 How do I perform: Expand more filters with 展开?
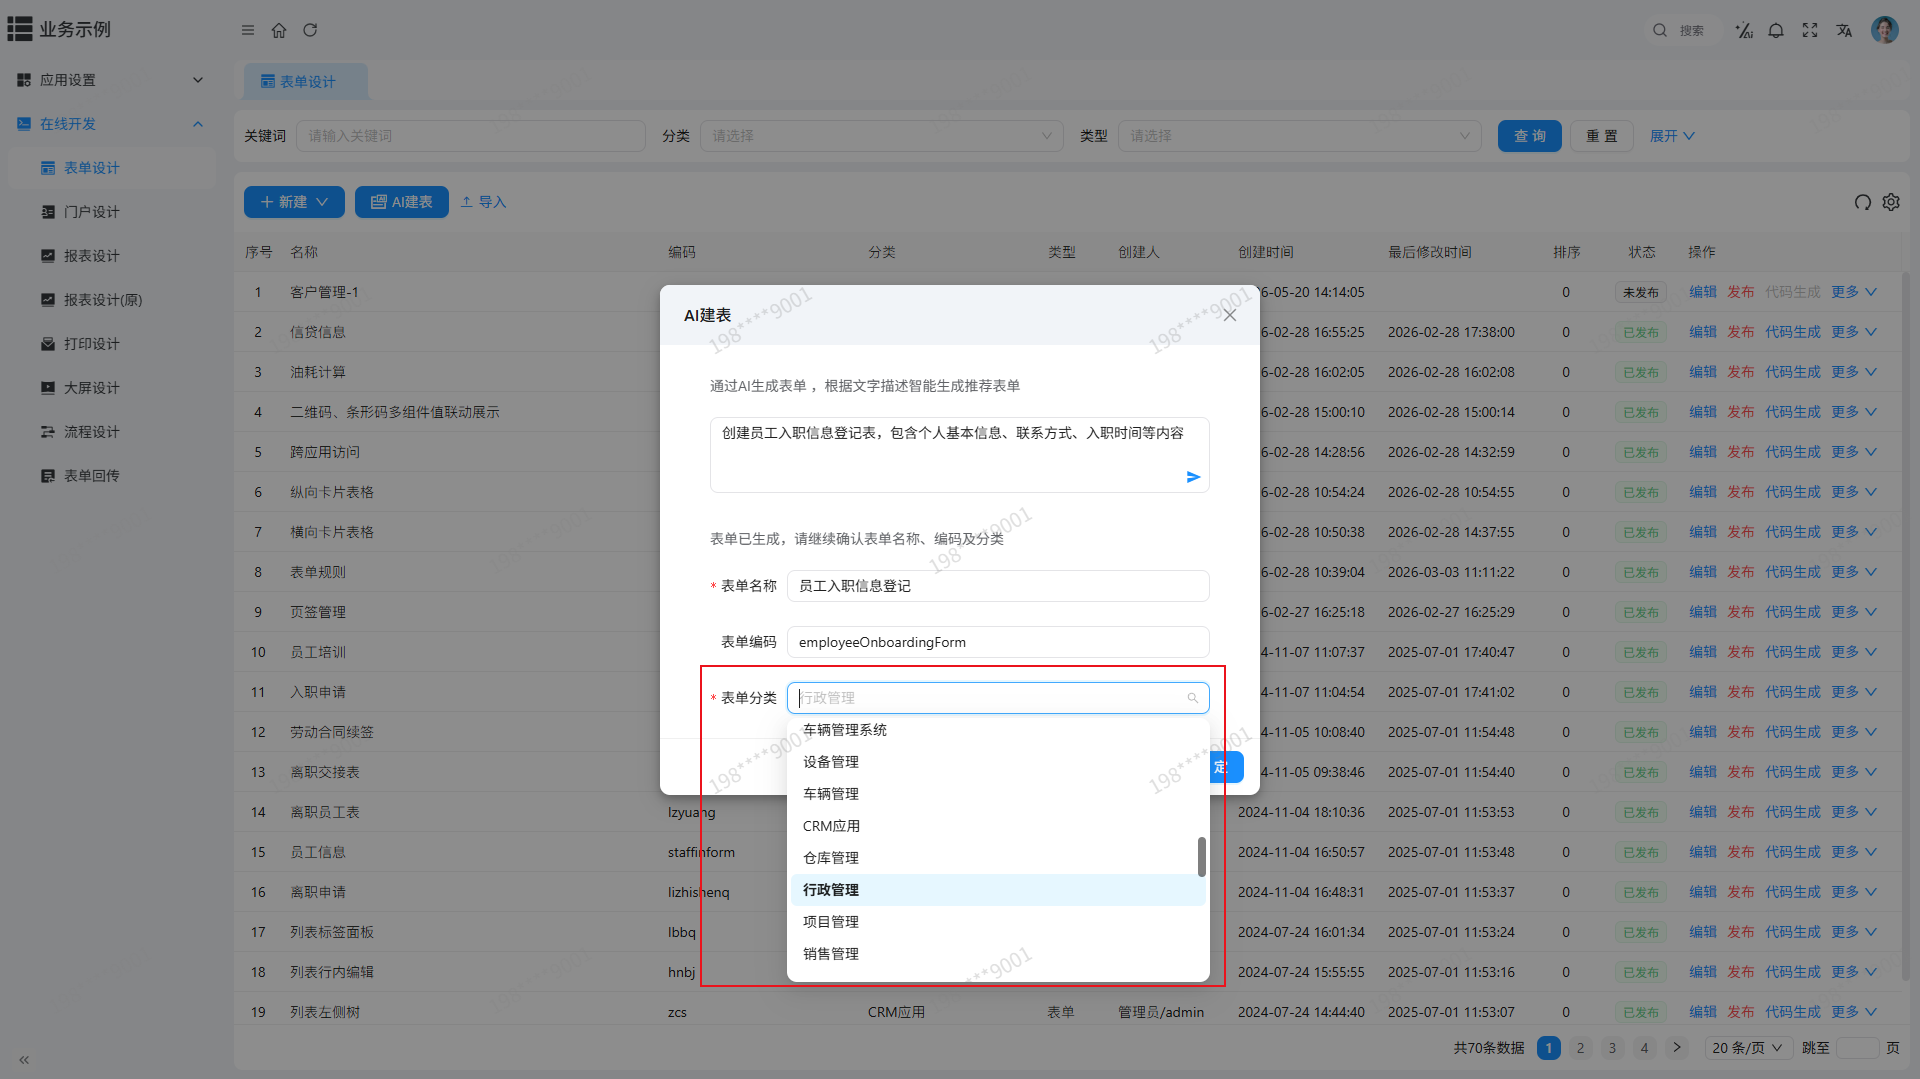point(1672,136)
